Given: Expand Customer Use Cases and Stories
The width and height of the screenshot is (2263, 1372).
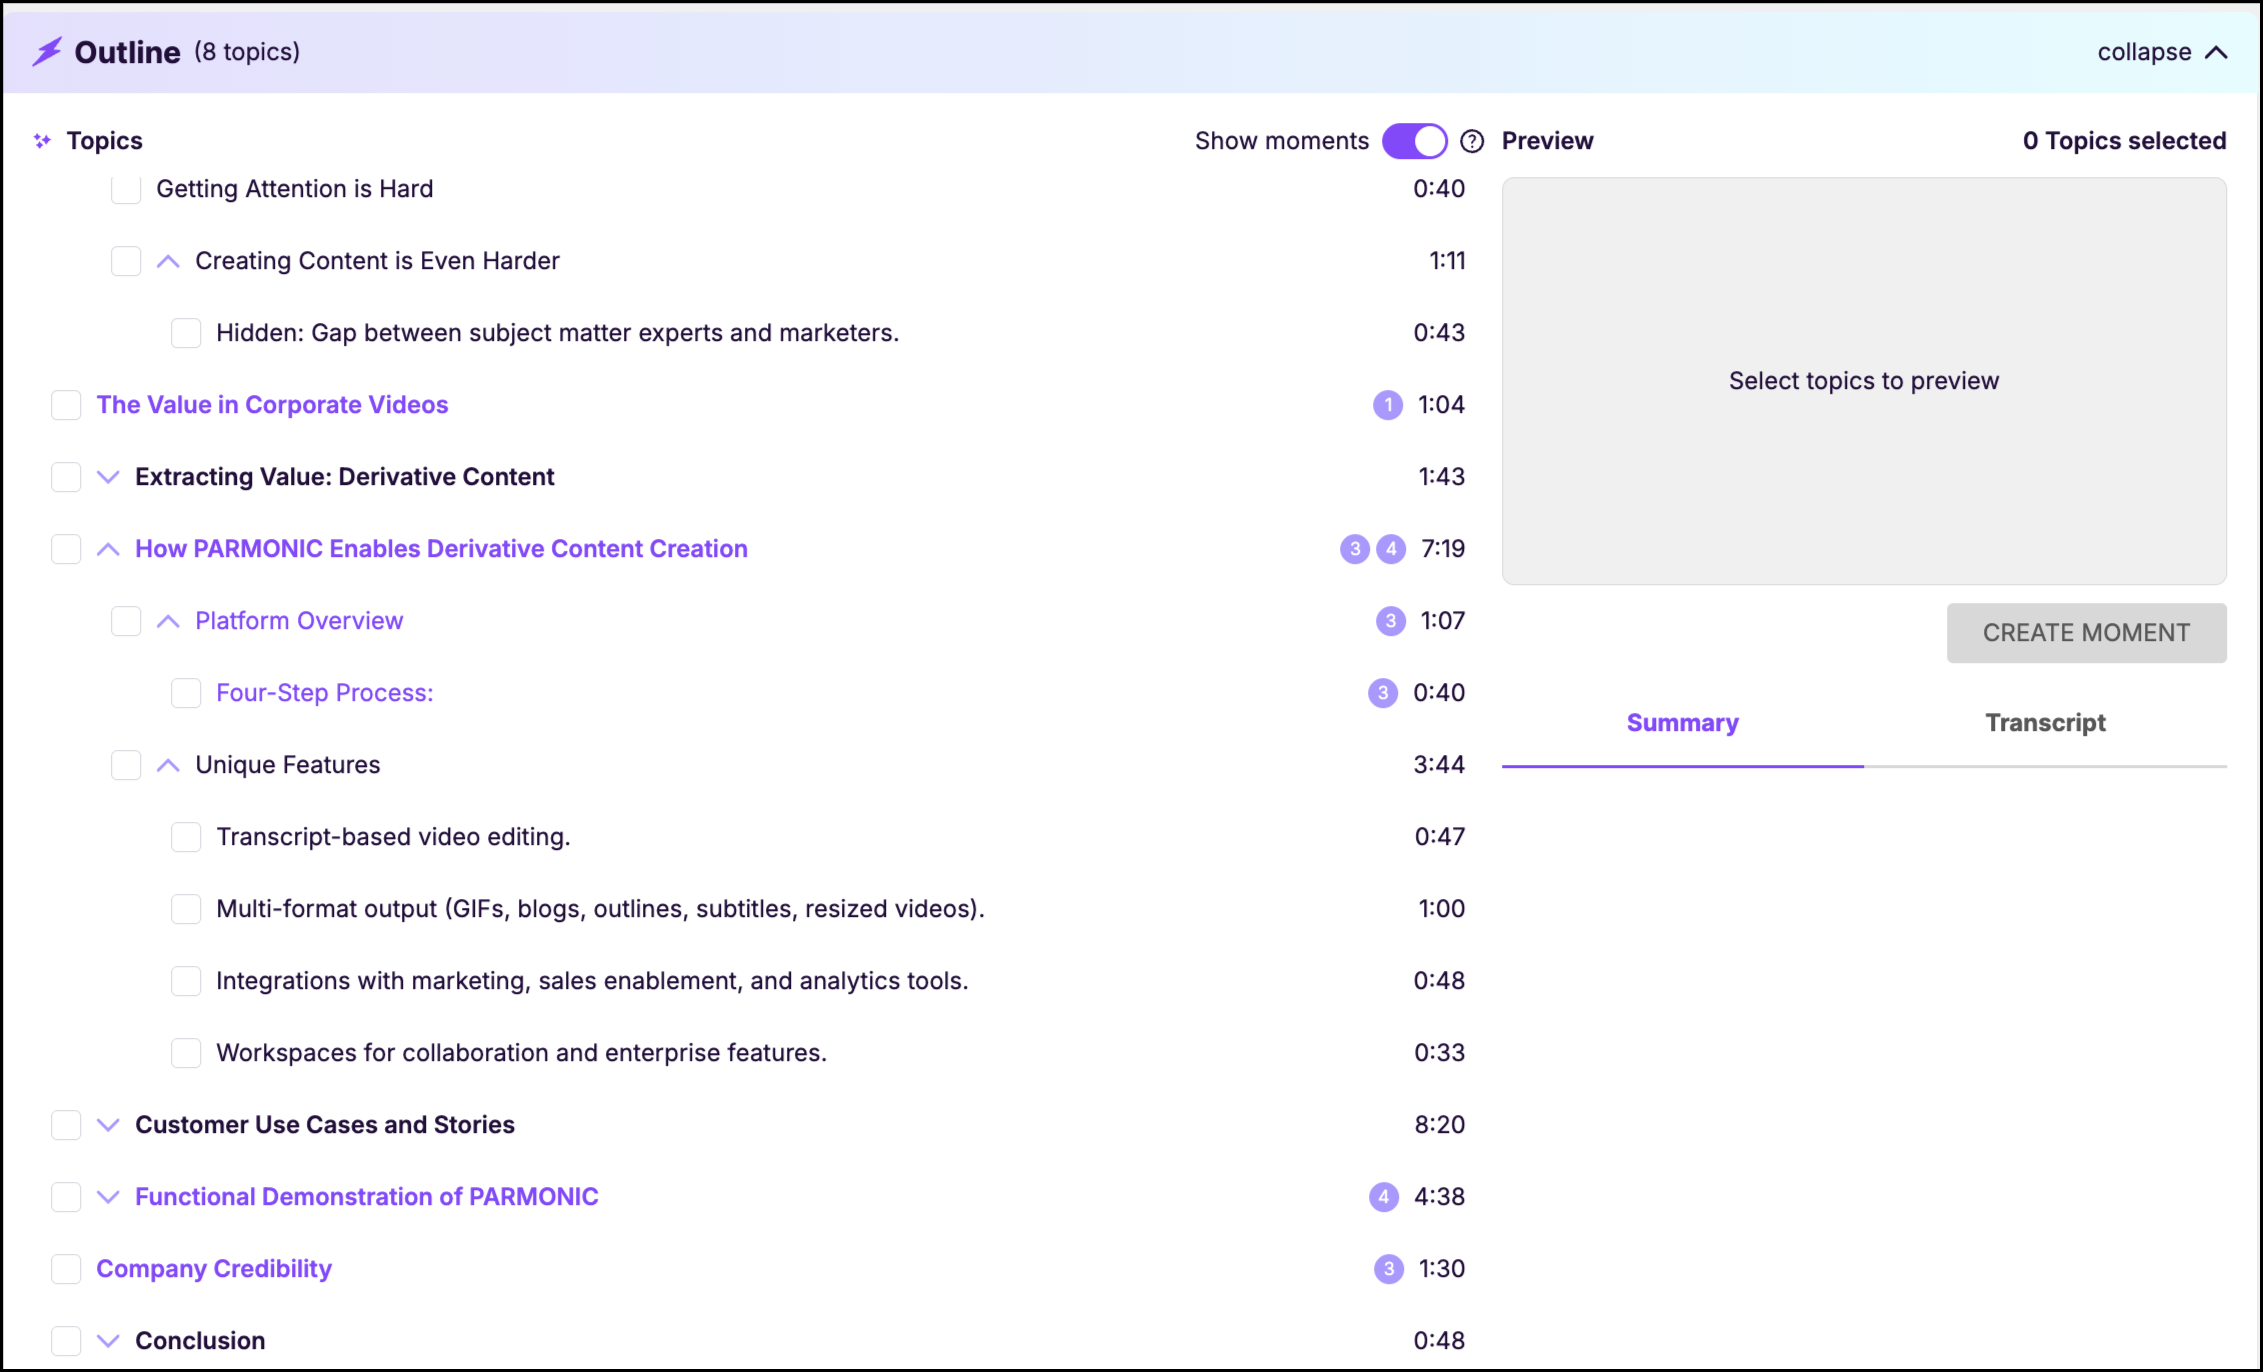Looking at the screenshot, I should tap(108, 1125).
